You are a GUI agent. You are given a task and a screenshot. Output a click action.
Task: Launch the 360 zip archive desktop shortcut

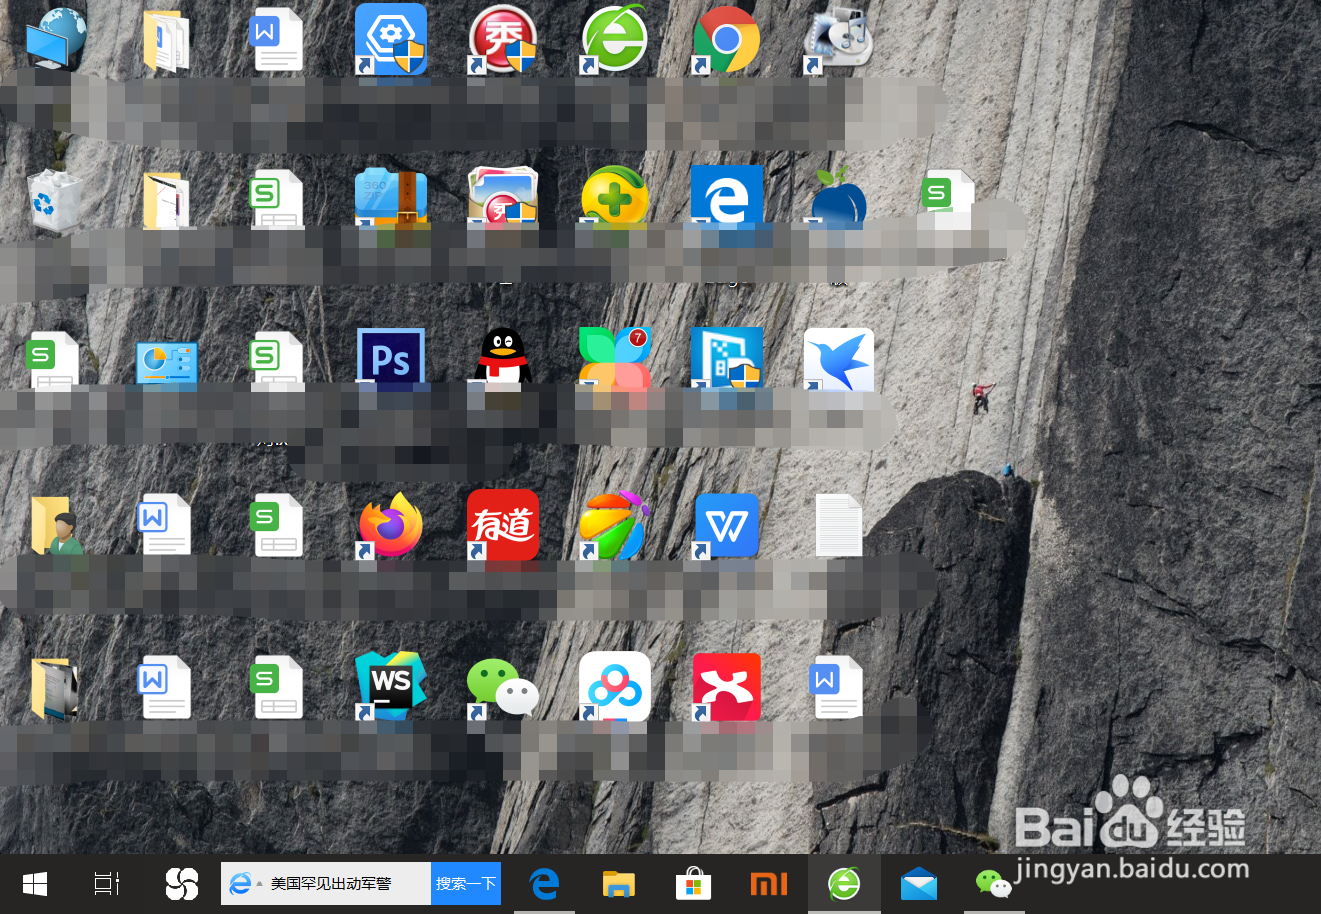(x=390, y=200)
